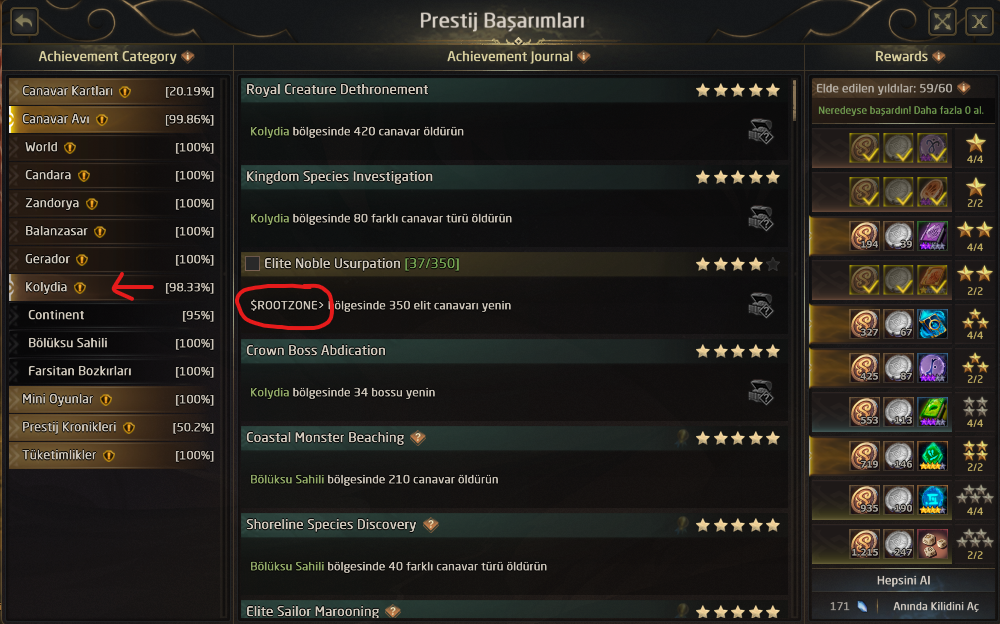Click reward chest icon for Crown Boss Abdication
1000x624 pixels.
pyautogui.click(x=760, y=392)
